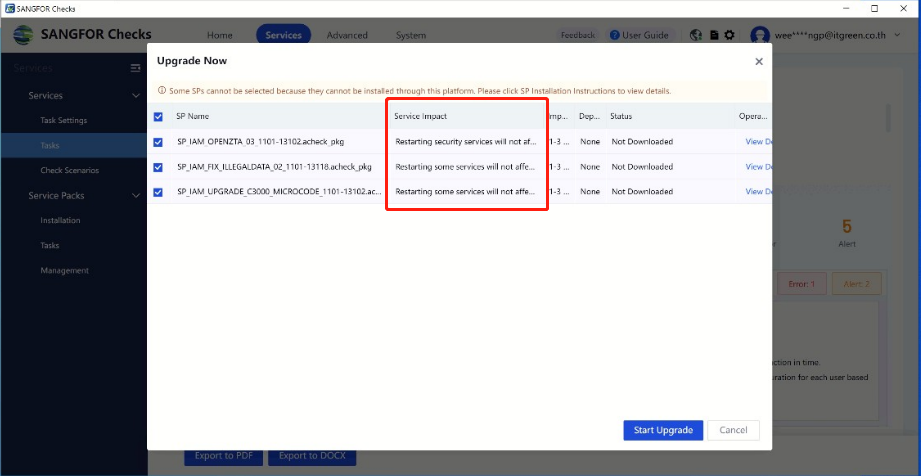This screenshot has width=921, height=476.
Task: Click the background page vertical scrollbar
Action: 888,119
